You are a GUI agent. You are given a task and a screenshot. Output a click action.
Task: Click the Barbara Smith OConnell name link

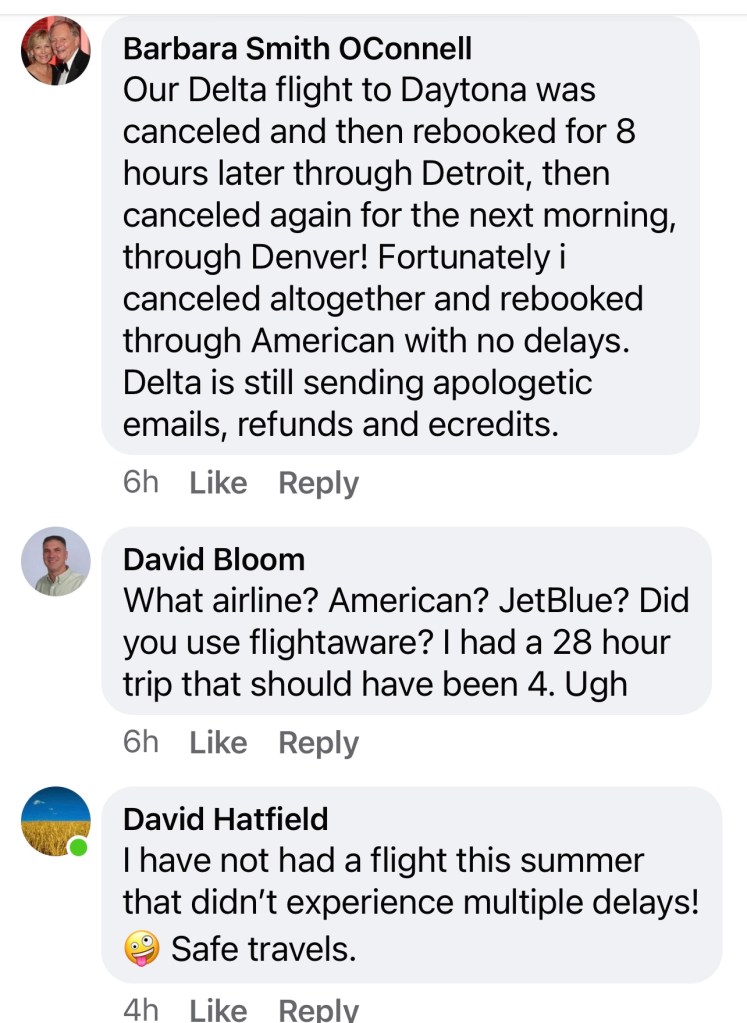[x=297, y=48]
